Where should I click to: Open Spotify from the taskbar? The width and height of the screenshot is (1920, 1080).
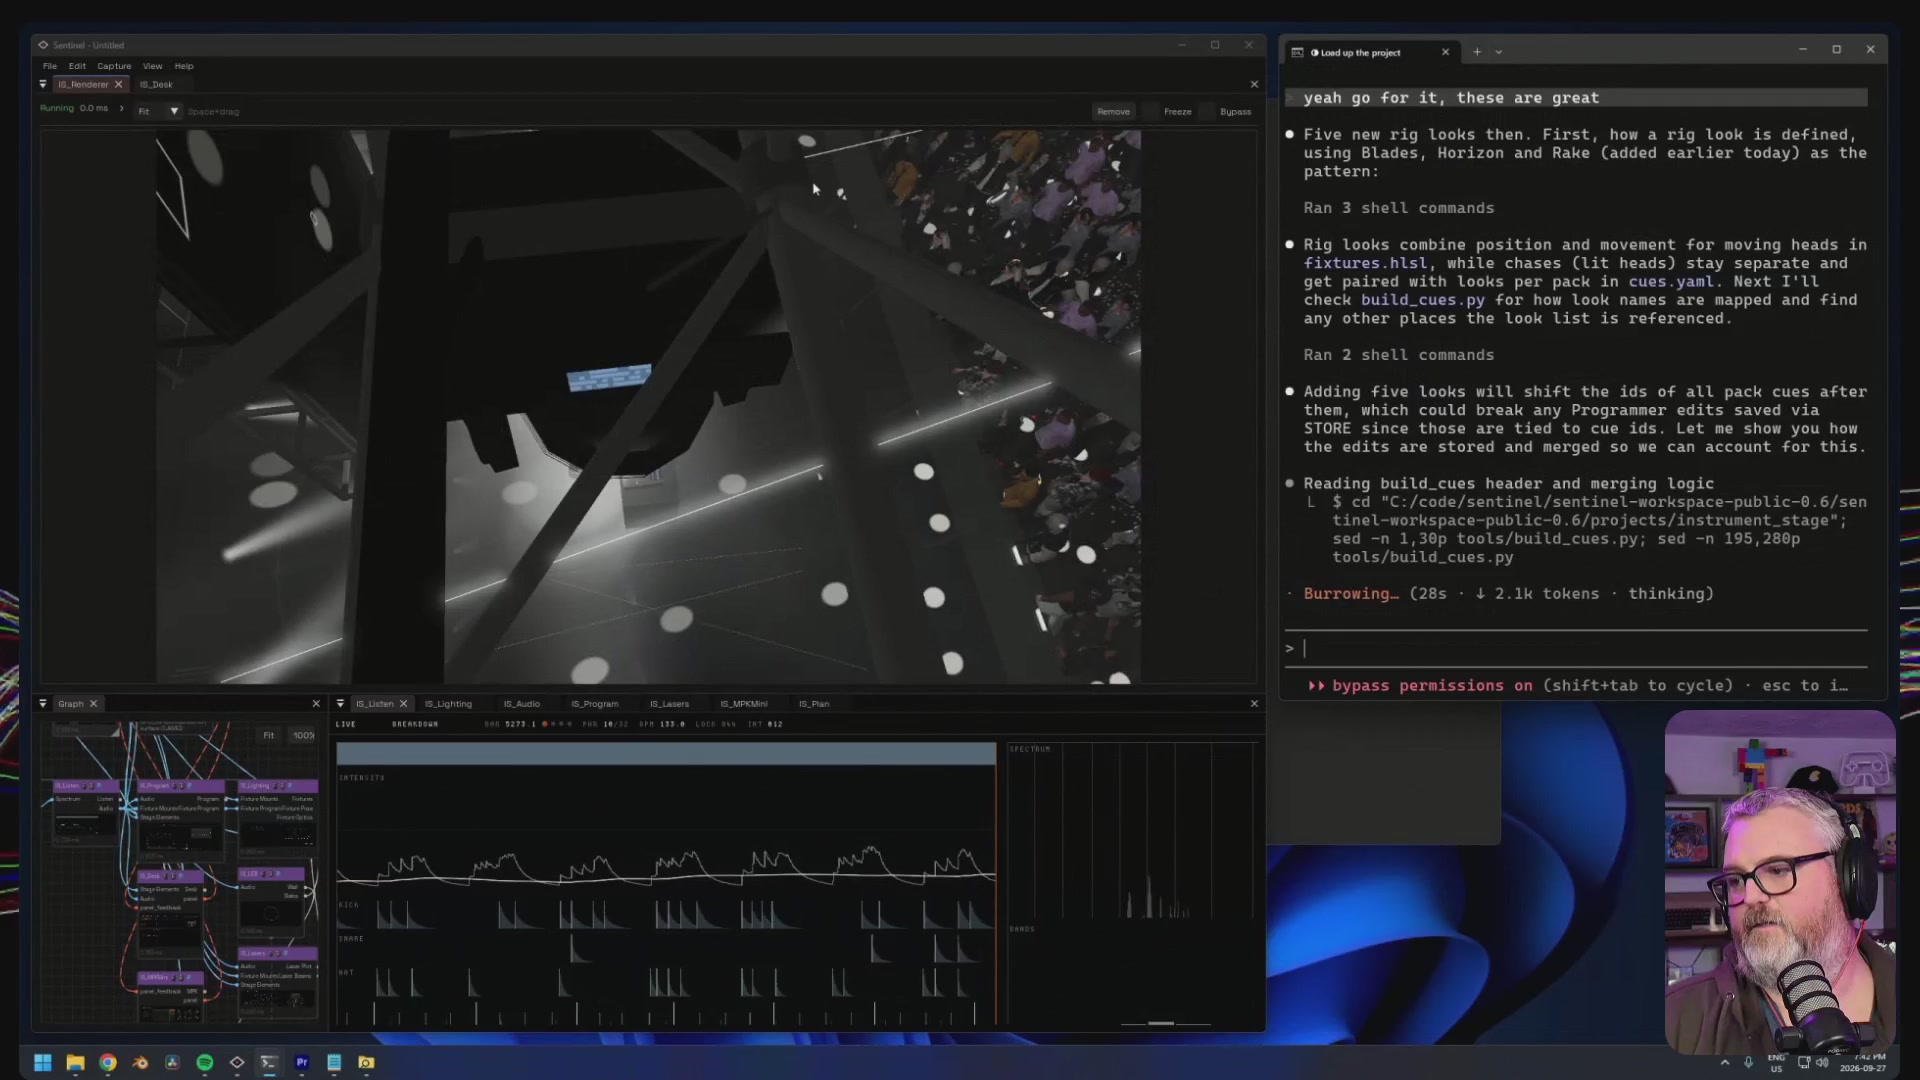205,1062
